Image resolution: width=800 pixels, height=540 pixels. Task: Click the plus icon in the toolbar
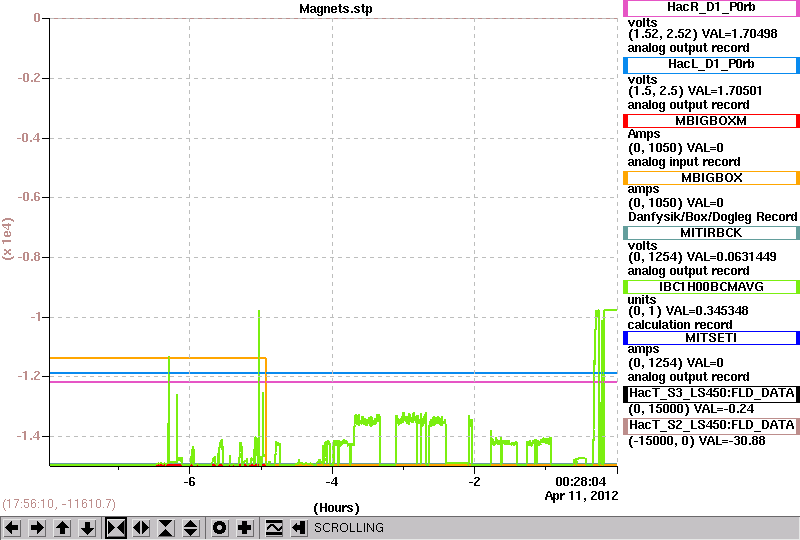[x=245, y=528]
